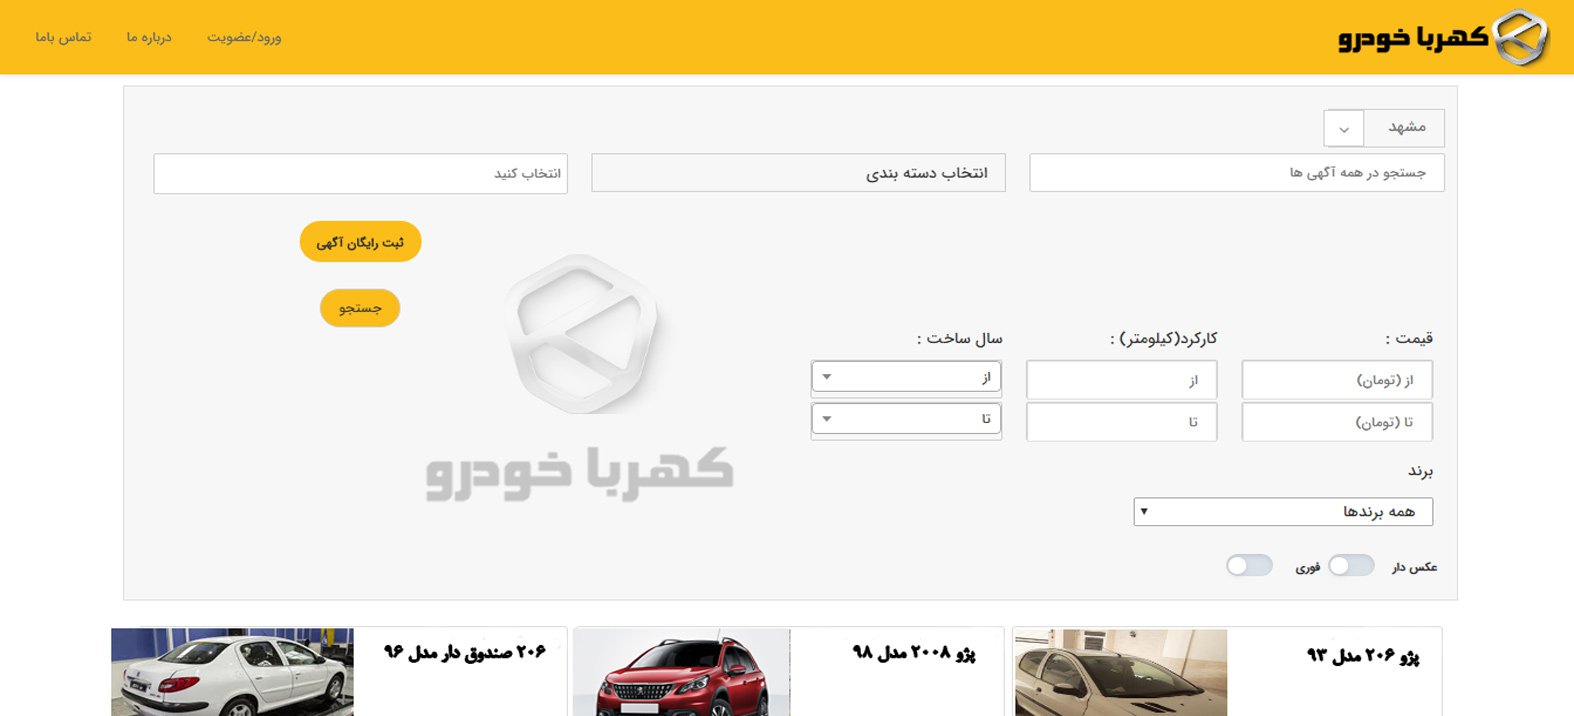This screenshot has width=1574, height=716.
Task: Click ثبت رایگان آگهی button
Action: (360, 242)
